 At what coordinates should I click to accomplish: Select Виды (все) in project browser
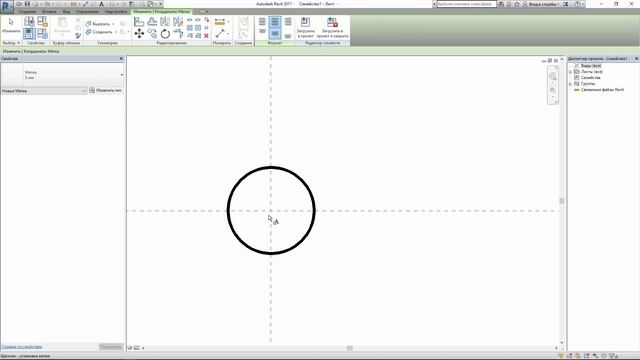pyautogui.click(x=591, y=66)
